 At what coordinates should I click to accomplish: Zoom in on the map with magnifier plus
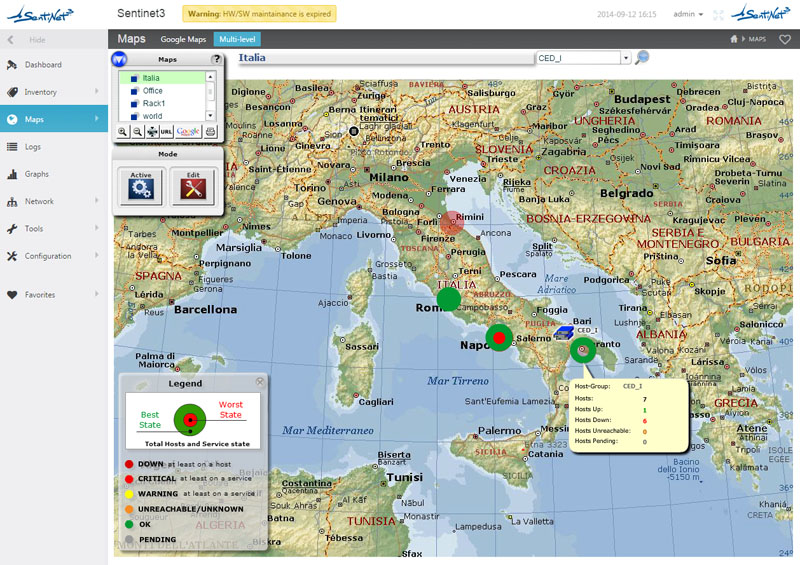click(122, 132)
